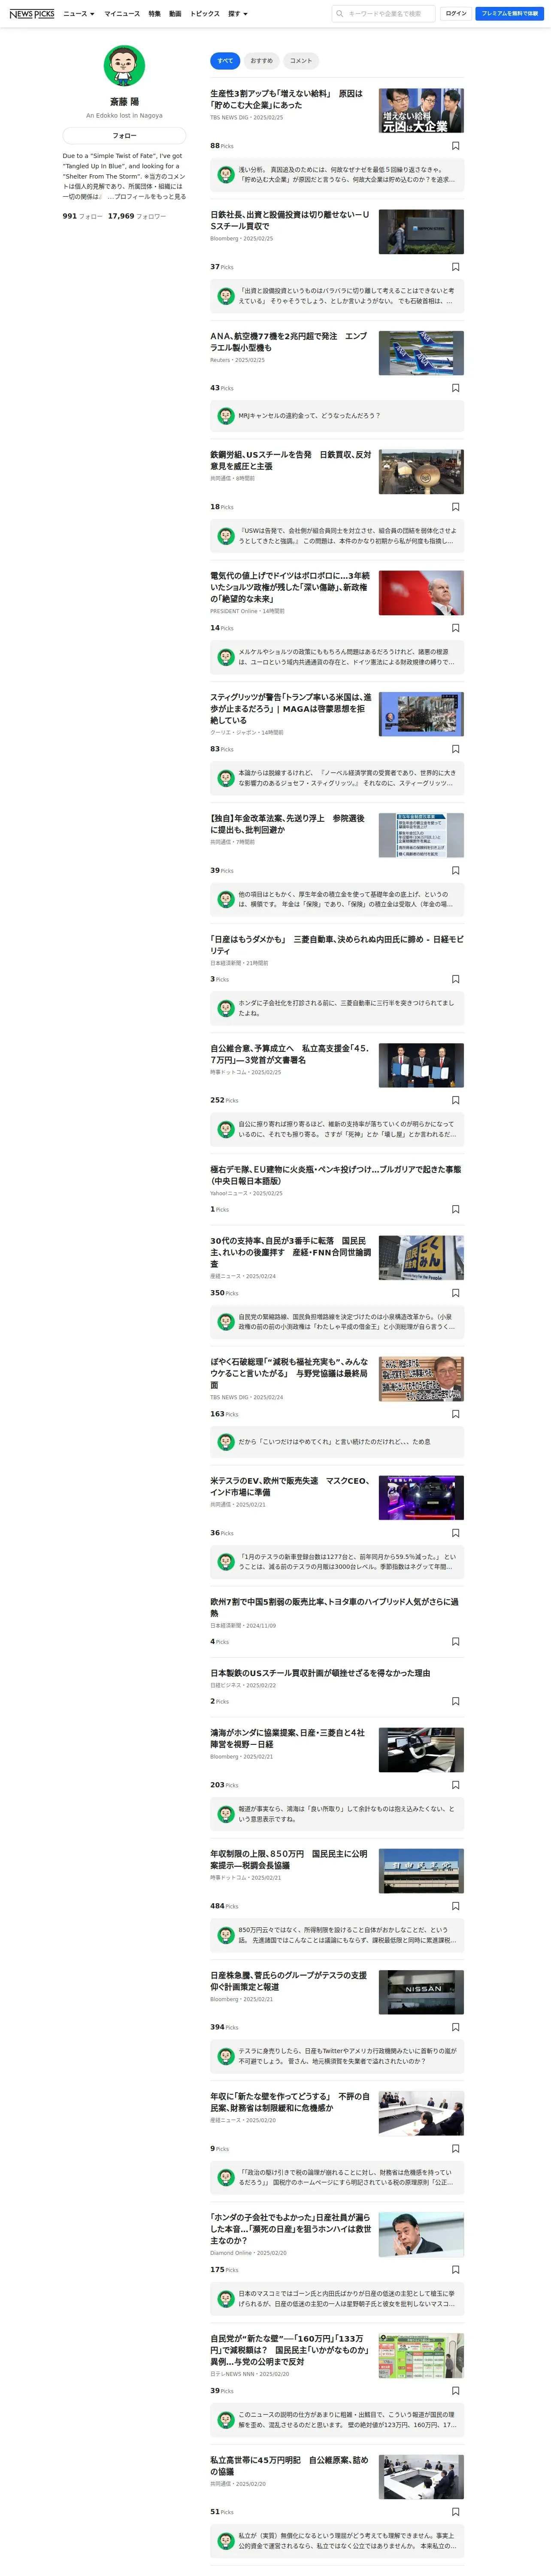Bookmark the 年金改革法案 article
Viewport: 551px width, 2576px height.
[x=456, y=870]
